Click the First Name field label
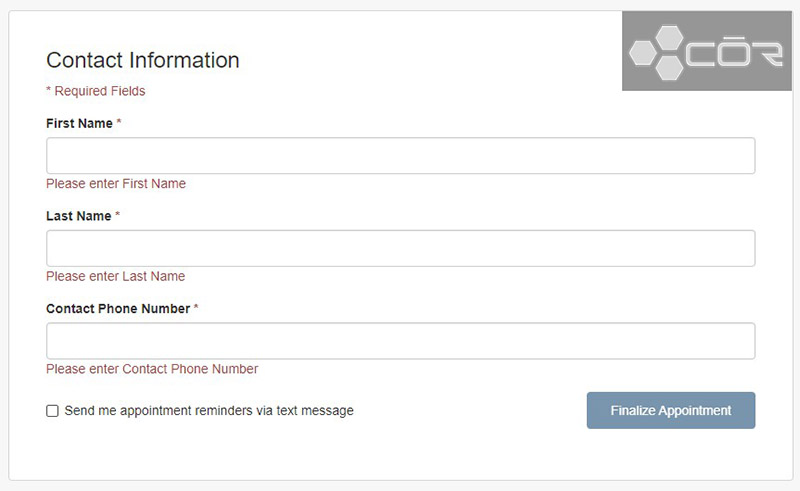This screenshot has width=800, height=491. tap(79, 124)
